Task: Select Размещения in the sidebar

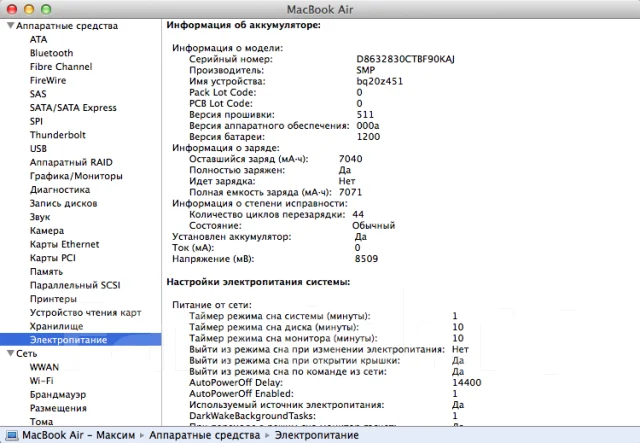Action: point(58,408)
